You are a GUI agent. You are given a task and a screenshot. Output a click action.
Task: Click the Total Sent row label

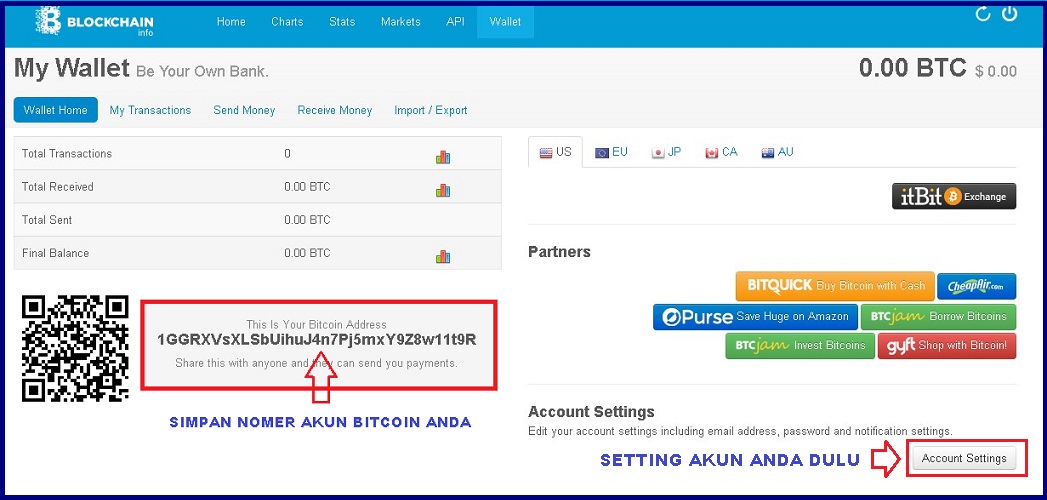pyautogui.click(x=47, y=220)
